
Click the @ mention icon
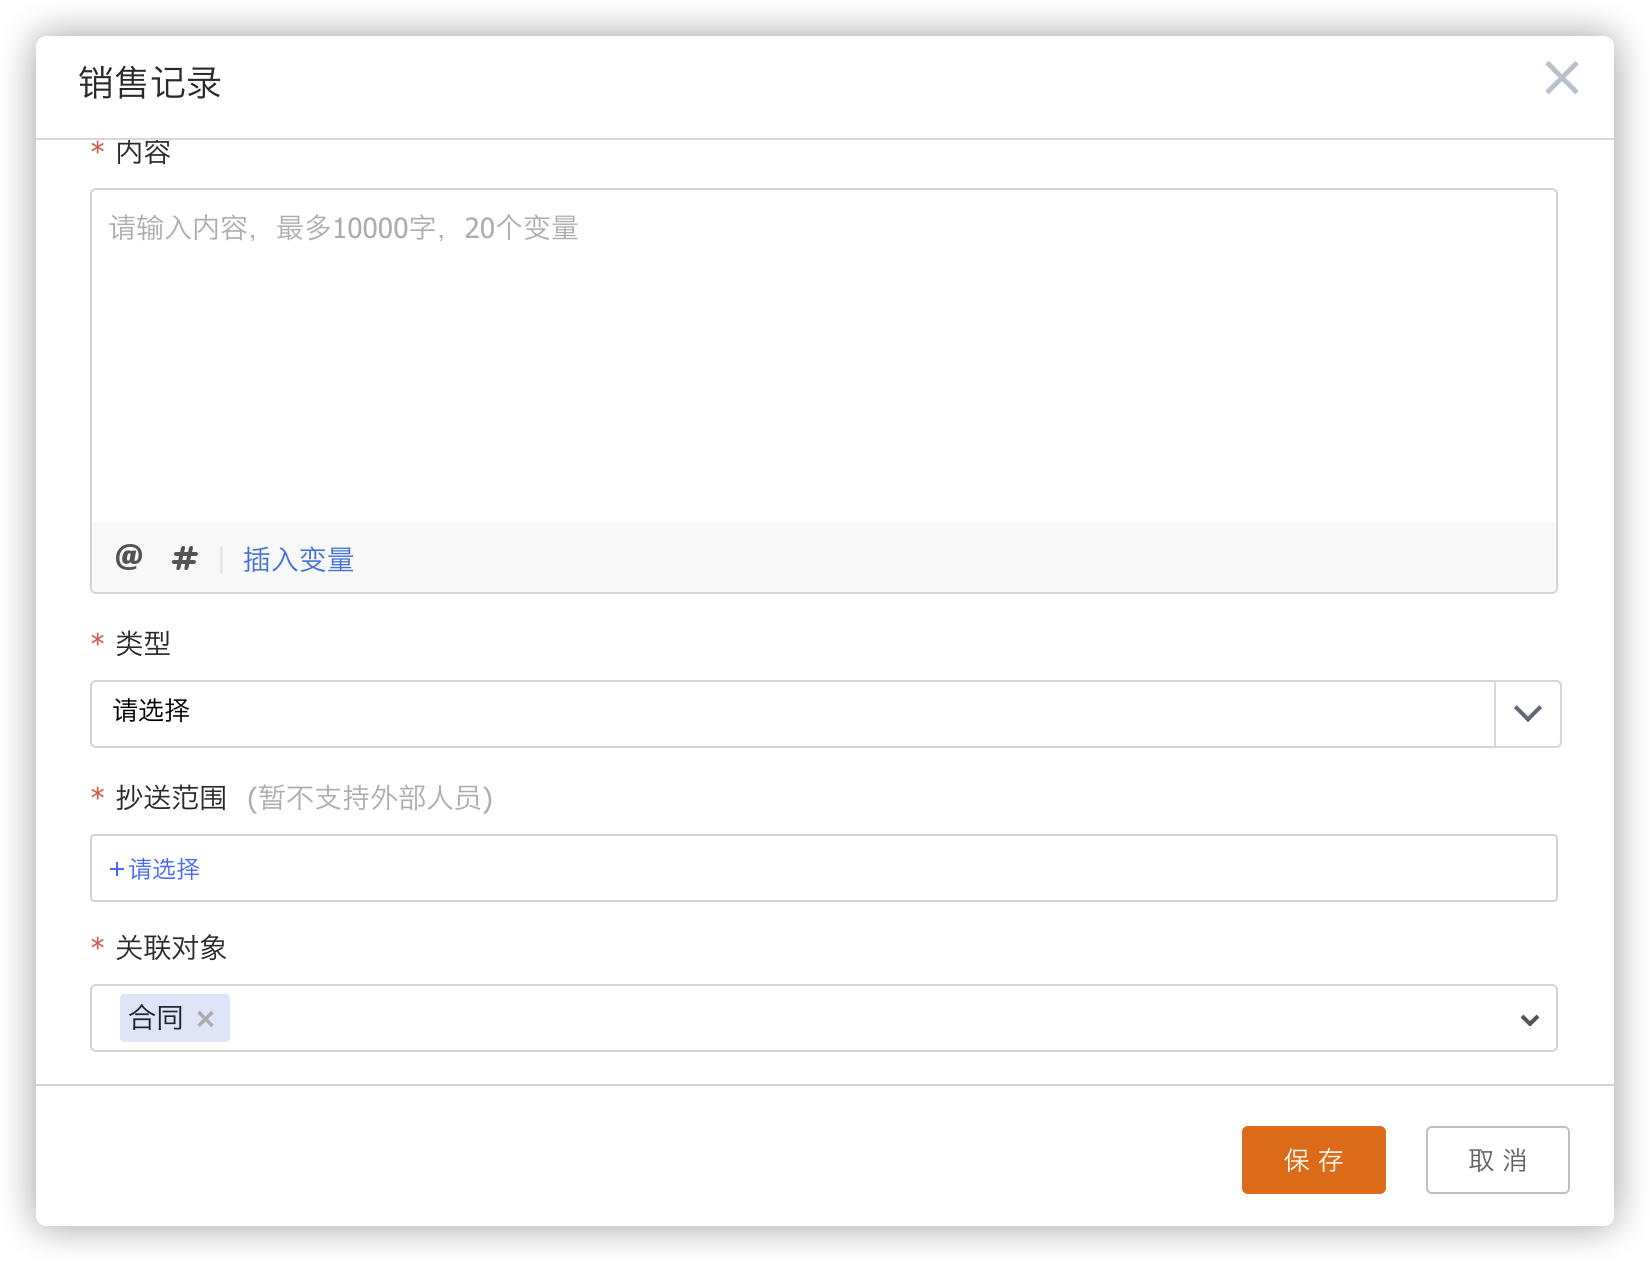129,557
